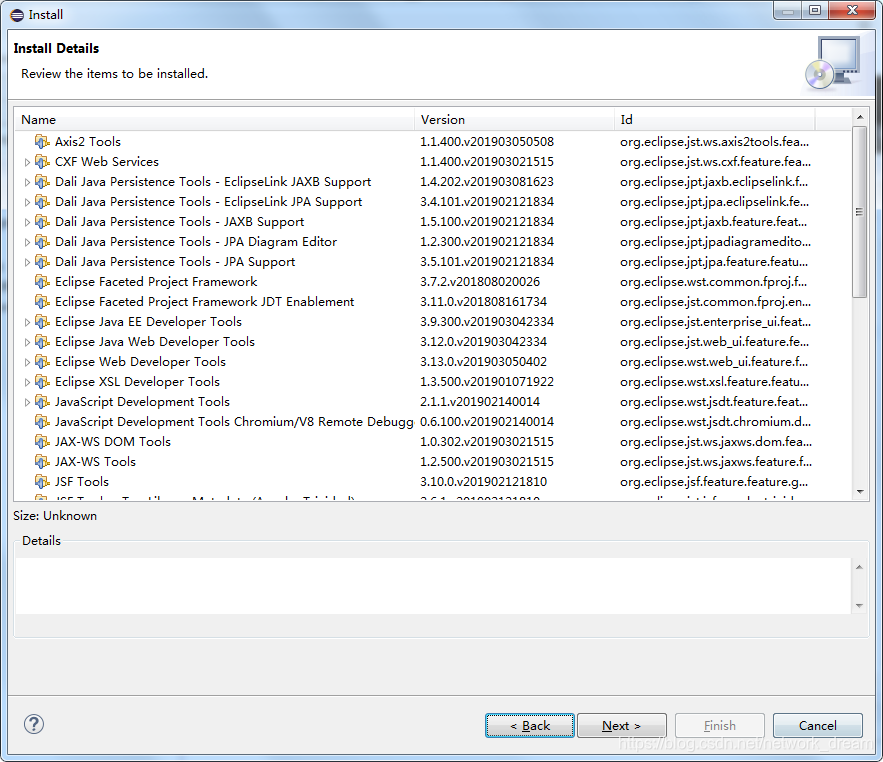883x762 pixels.
Task: Click the Eclipse Java EE Developer Tools icon
Action: click(x=42, y=322)
